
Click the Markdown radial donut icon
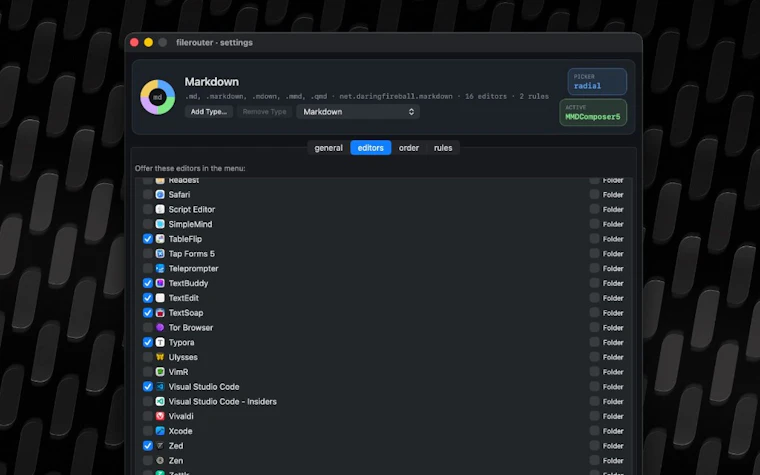tap(158, 97)
